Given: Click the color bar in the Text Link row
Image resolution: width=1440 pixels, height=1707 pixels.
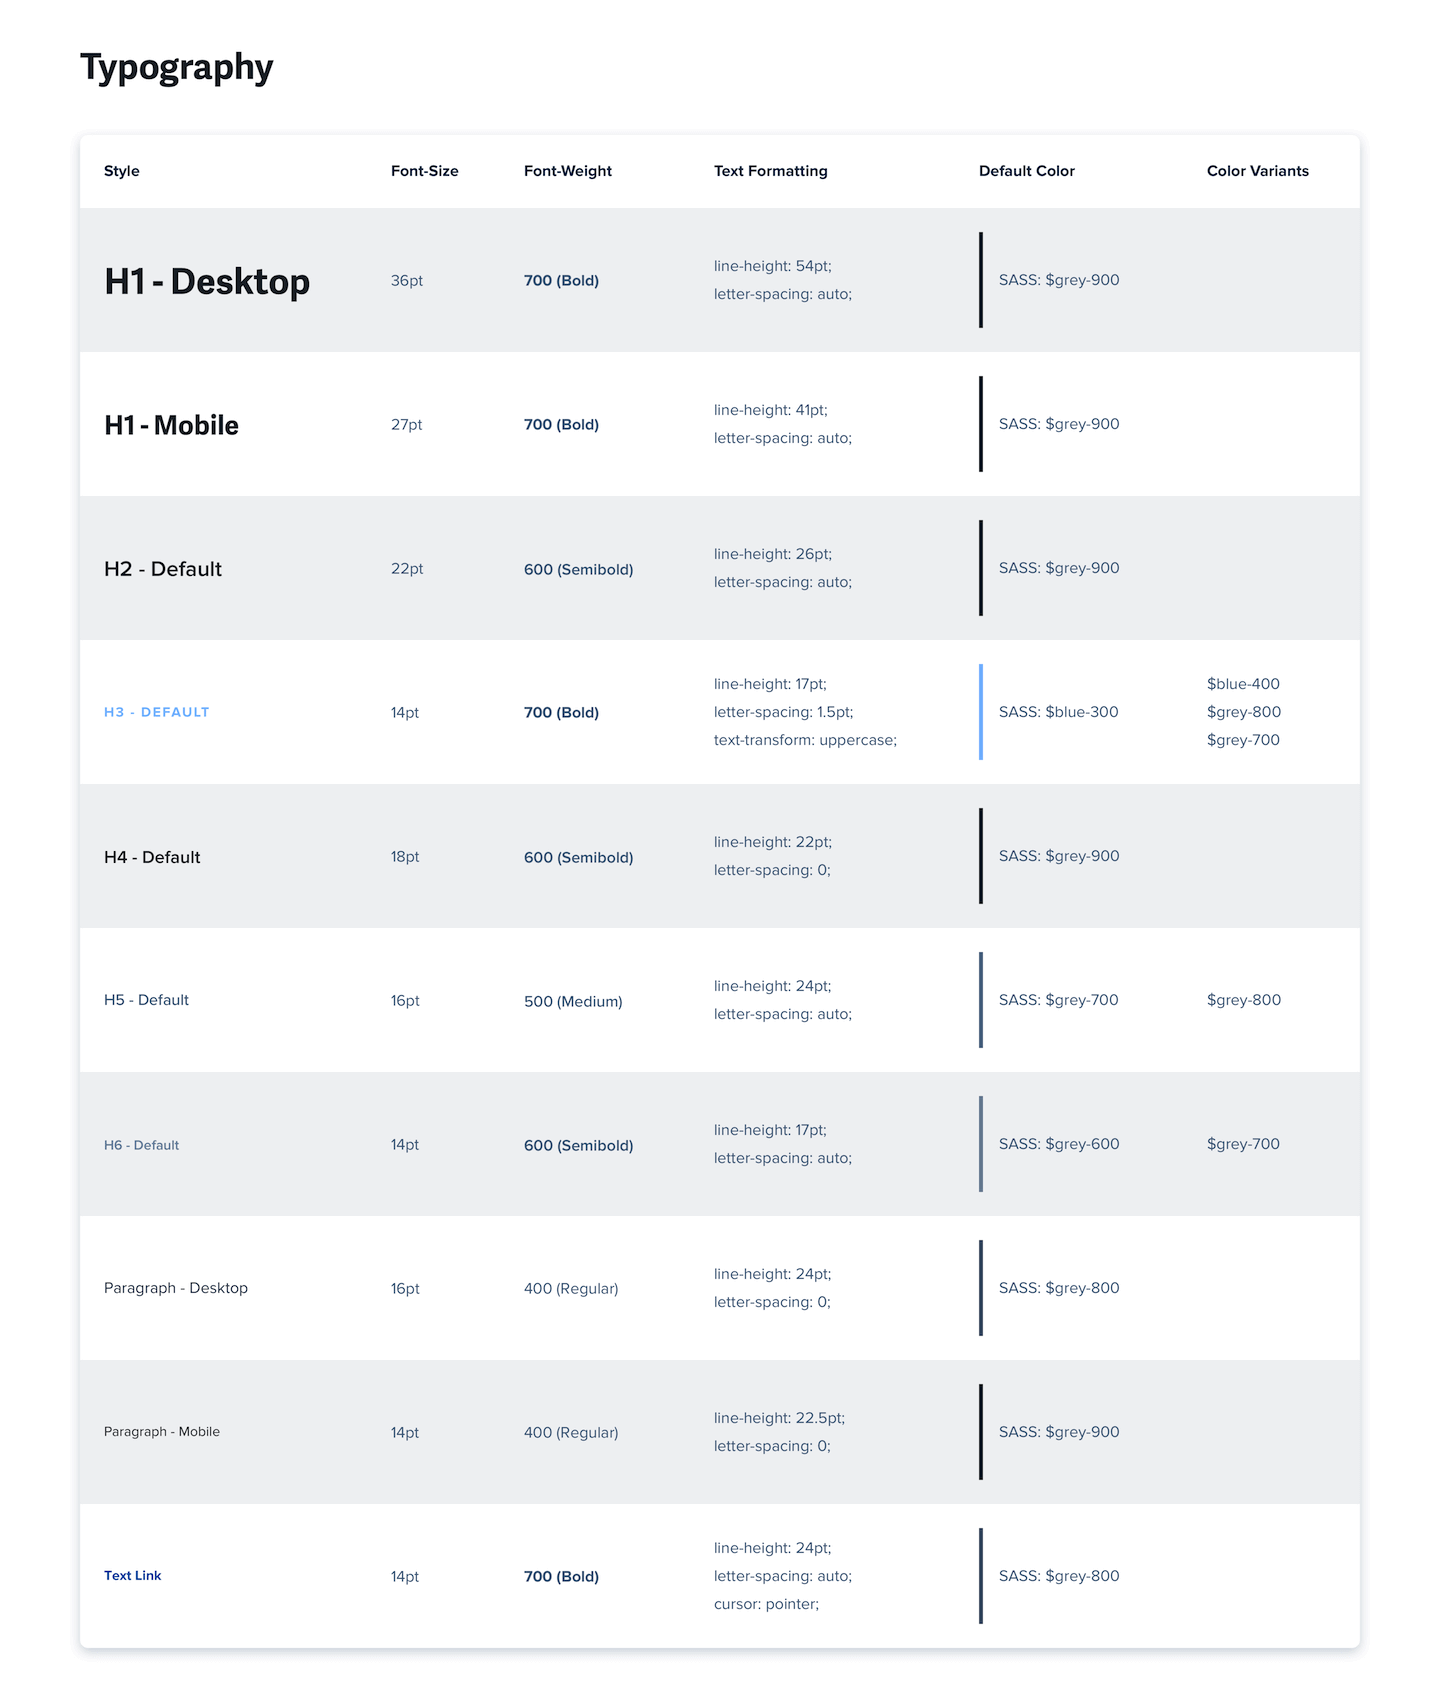Looking at the screenshot, I should (981, 1576).
